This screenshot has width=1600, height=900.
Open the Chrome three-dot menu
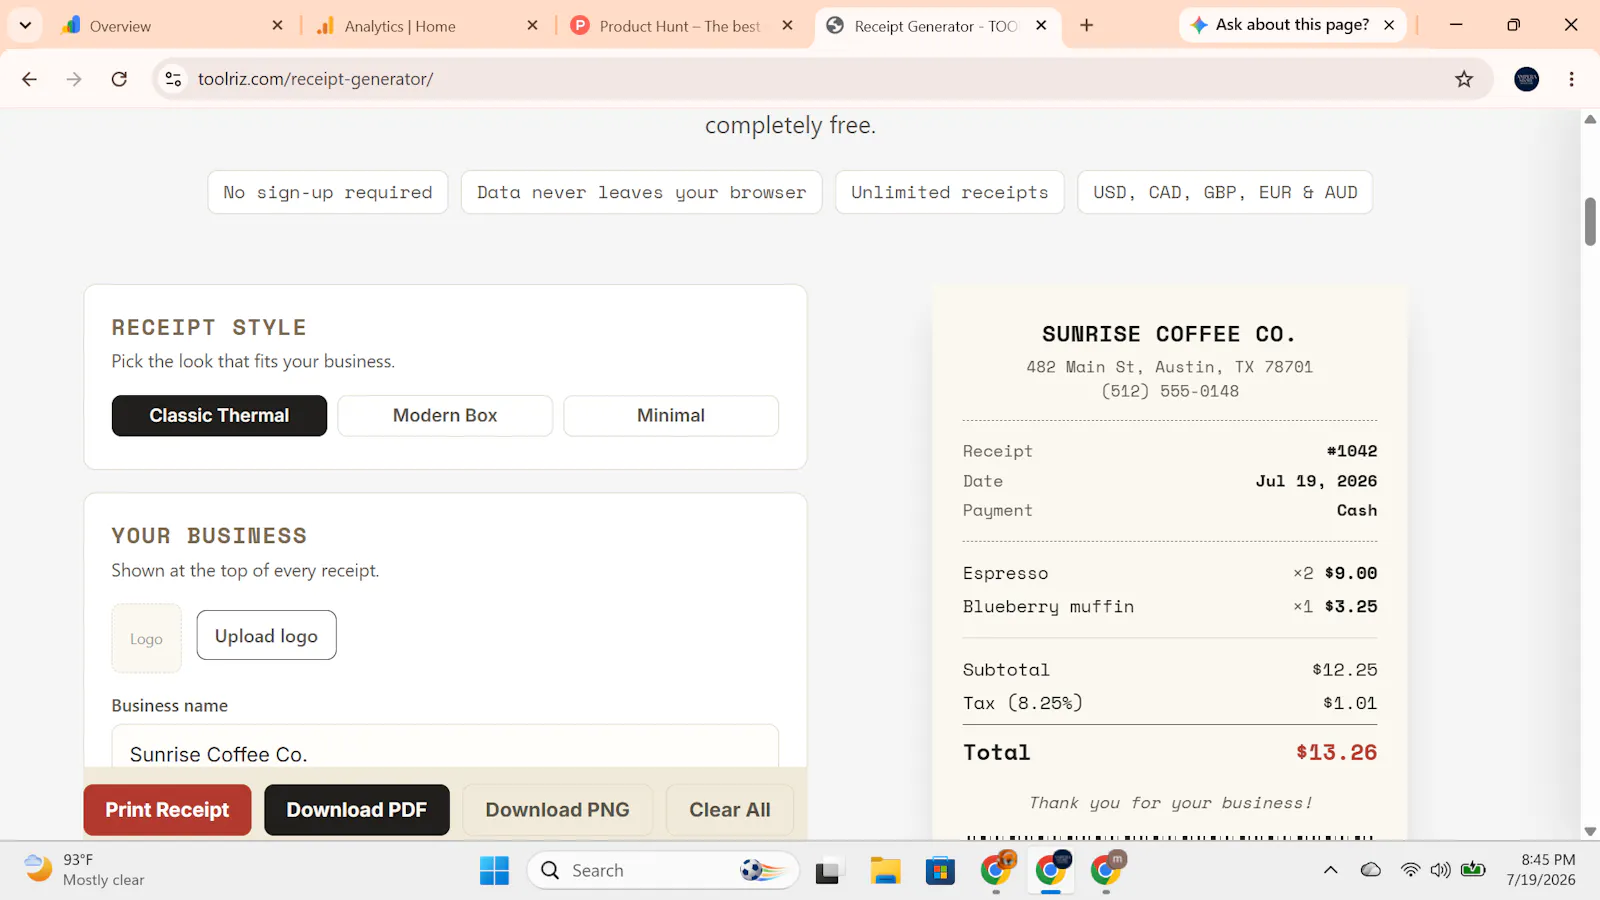pyautogui.click(x=1571, y=79)
